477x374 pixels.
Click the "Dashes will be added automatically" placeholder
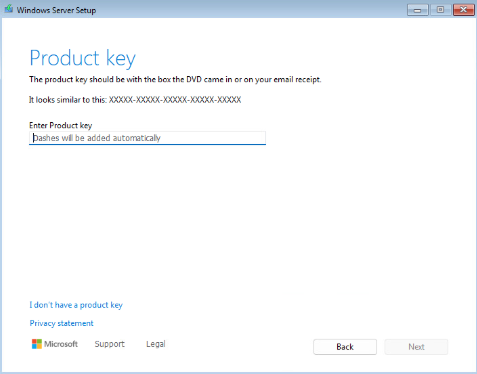pos(97,138)
